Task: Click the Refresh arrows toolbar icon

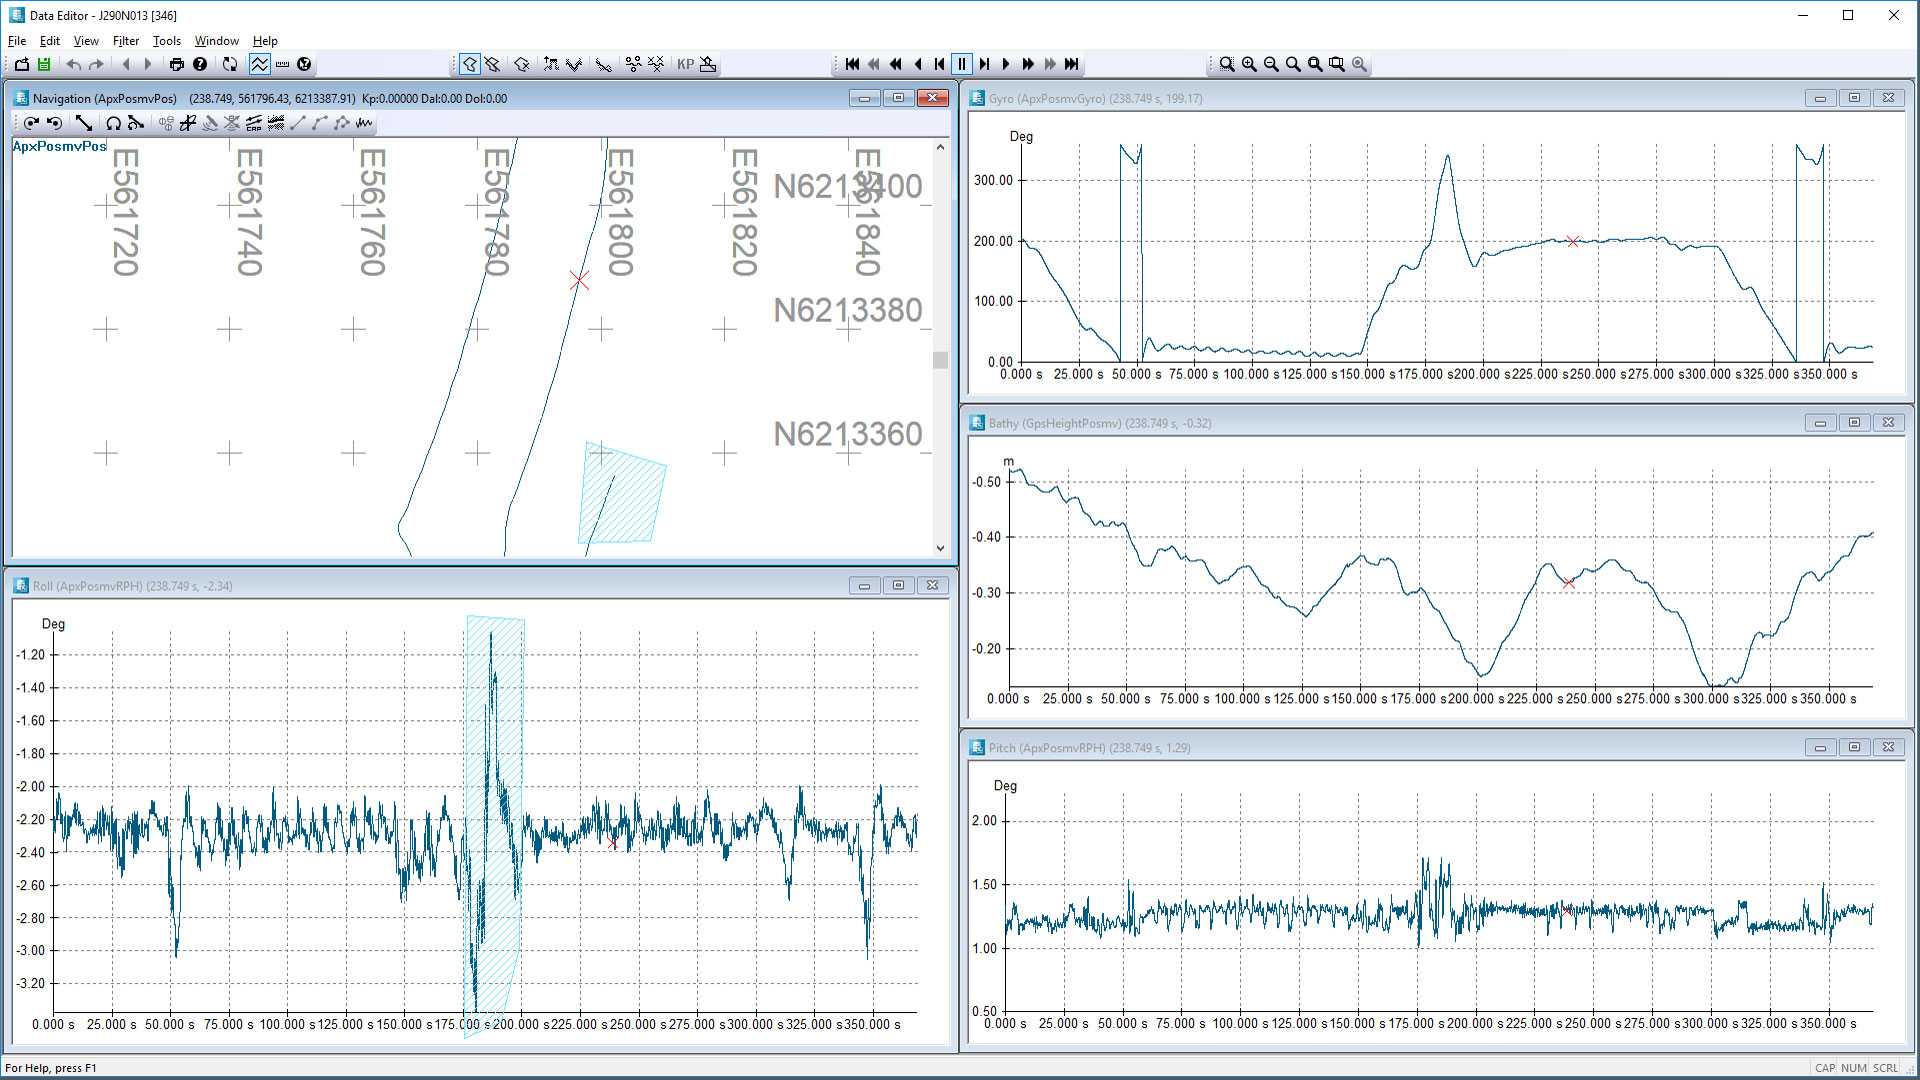Action: 230,64
